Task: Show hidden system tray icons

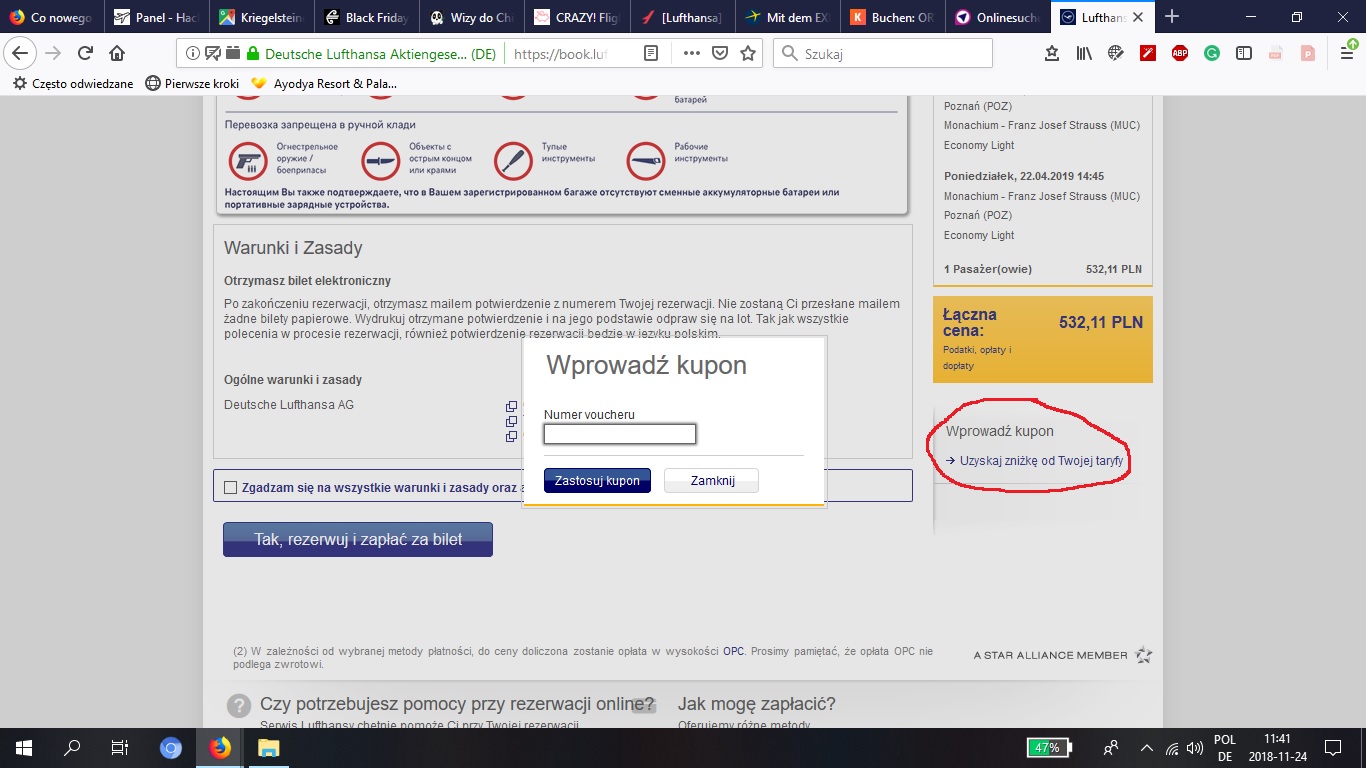Action: click(1147, 748)
